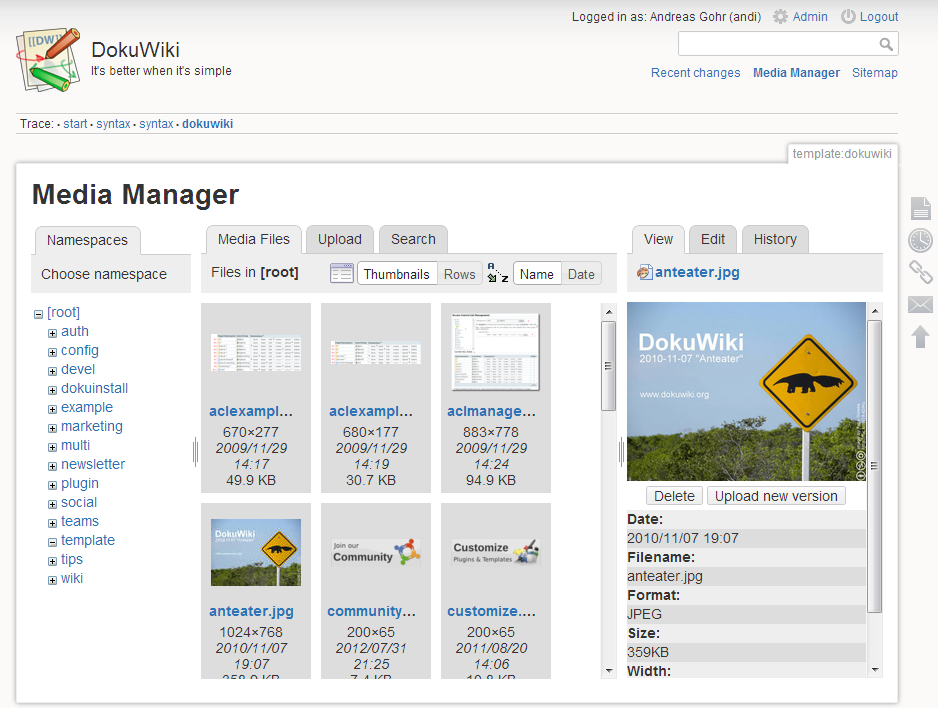Expand the plugin namespace node

point(52,485)
